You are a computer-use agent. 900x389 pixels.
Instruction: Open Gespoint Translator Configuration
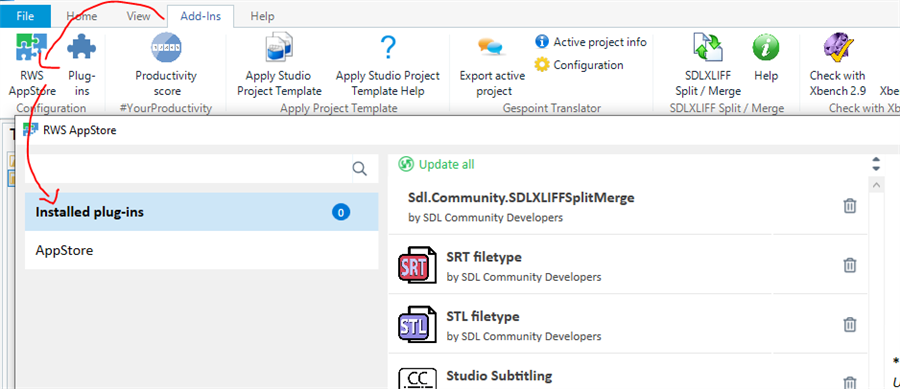point(579,65)
